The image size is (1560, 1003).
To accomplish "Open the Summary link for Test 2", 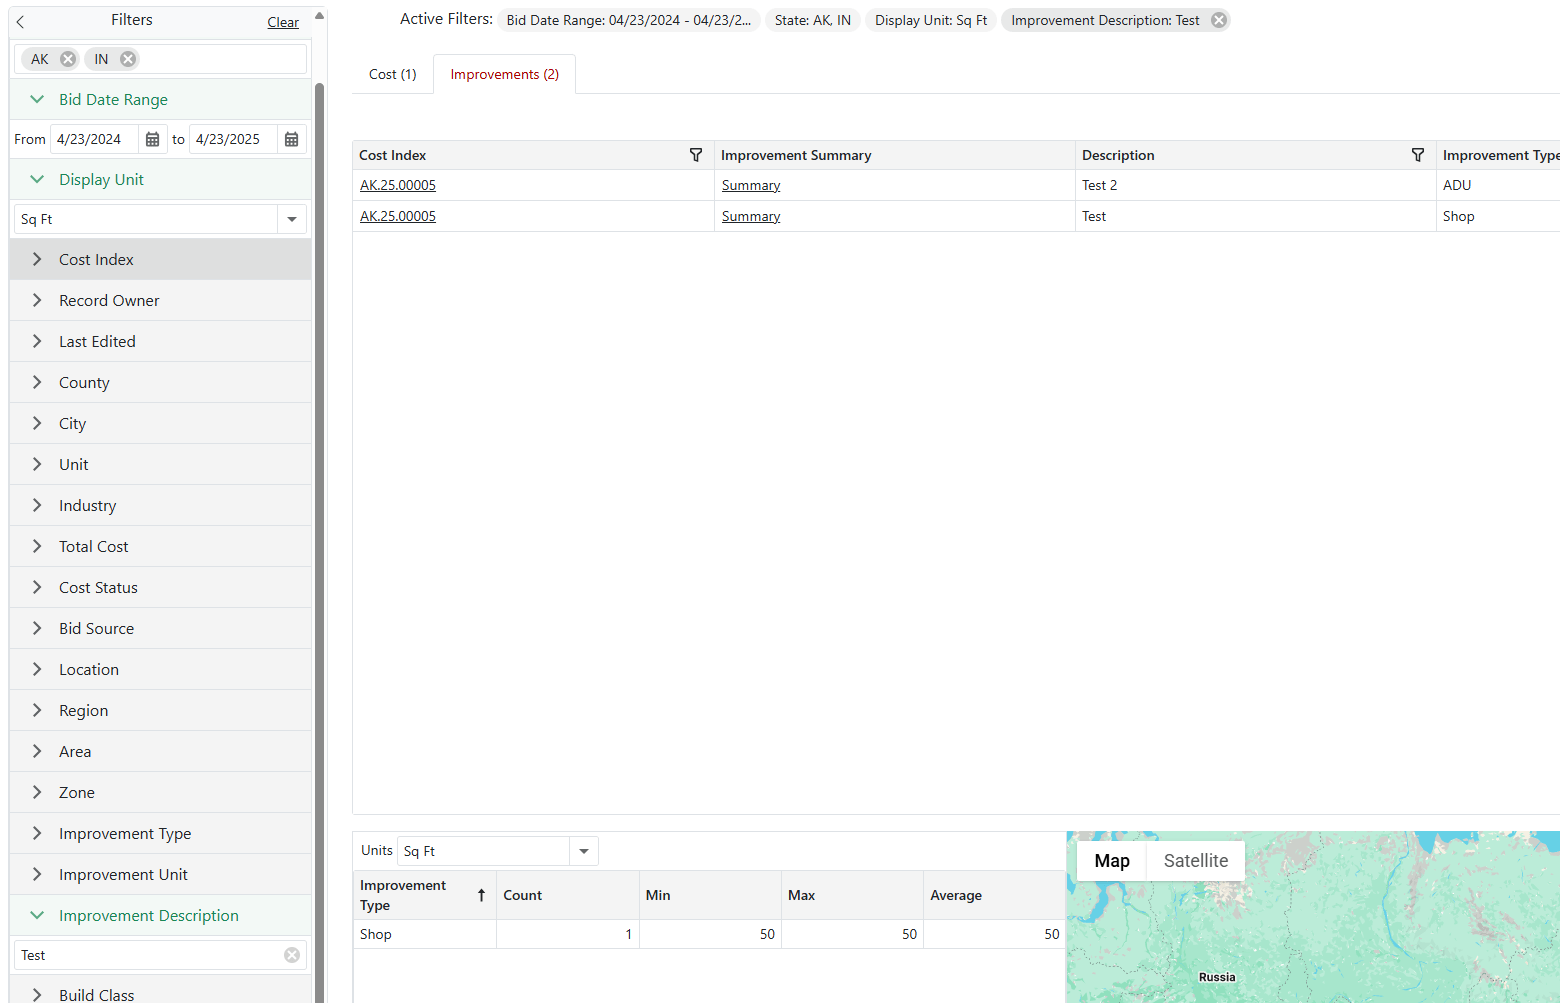I will point(750,185).
